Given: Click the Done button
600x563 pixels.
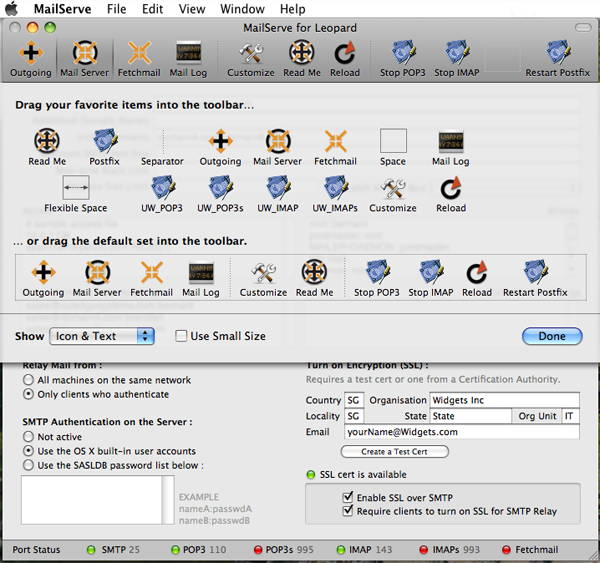Looking at the screenshot, I should click(x=551, y=336).
